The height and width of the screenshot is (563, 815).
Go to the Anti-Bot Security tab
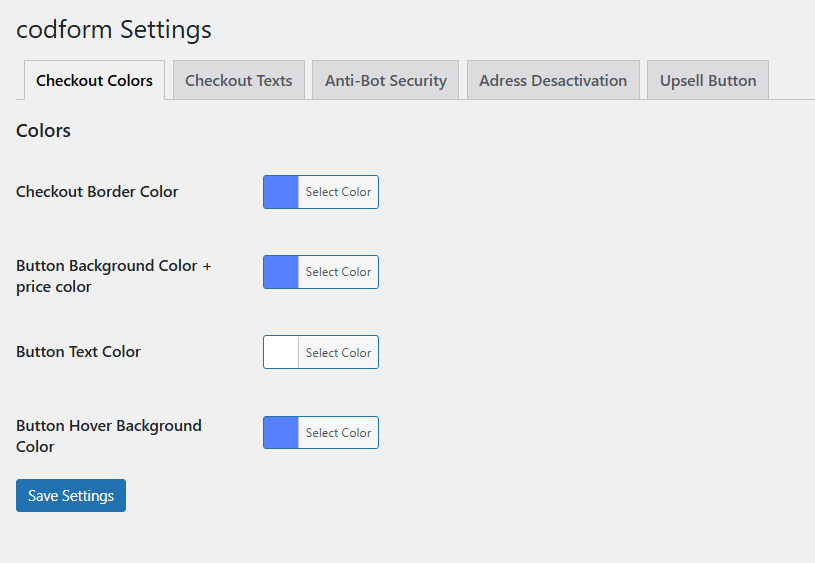385,81
